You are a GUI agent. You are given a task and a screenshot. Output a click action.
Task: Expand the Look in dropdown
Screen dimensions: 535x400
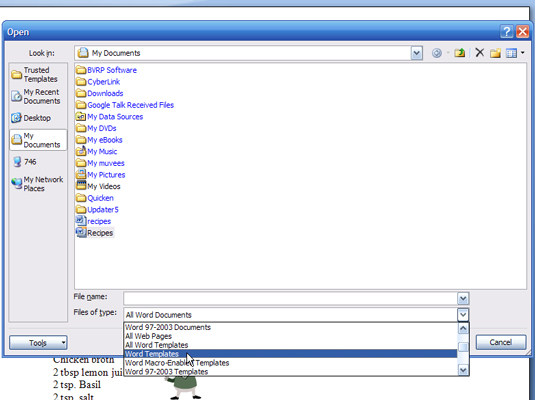pos(416,53)
